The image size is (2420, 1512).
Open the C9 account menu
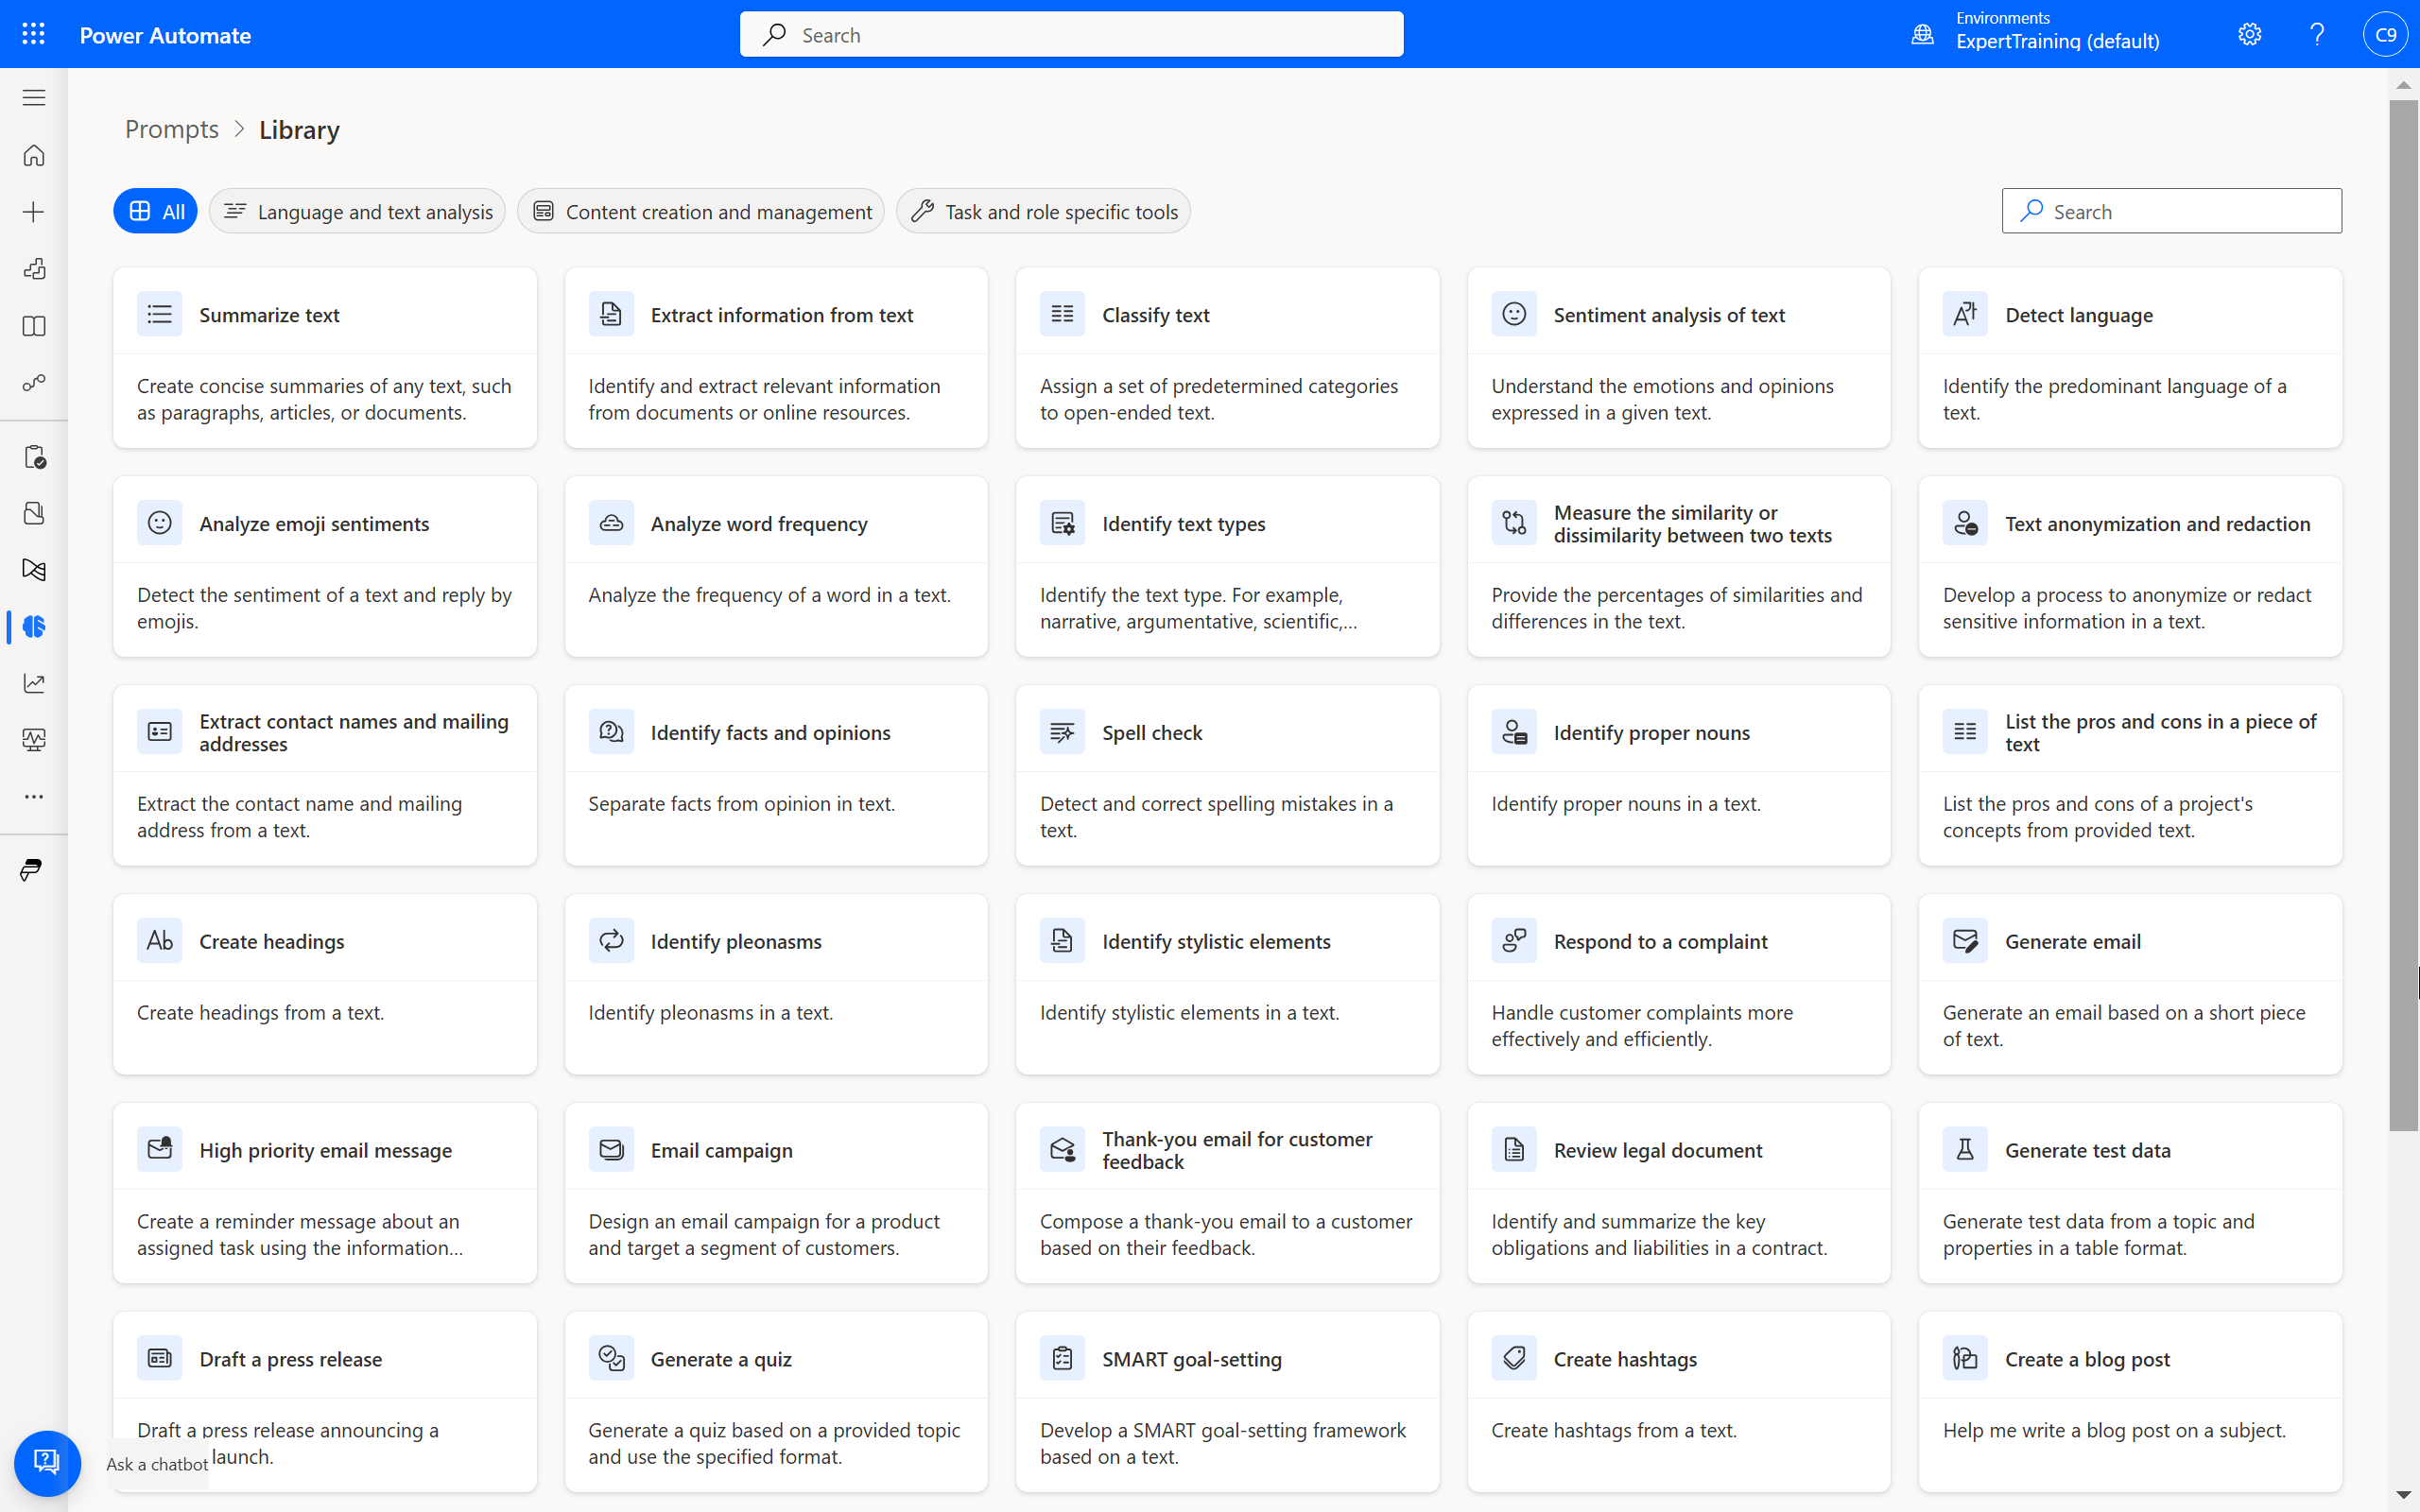[x=2386, y=33]
